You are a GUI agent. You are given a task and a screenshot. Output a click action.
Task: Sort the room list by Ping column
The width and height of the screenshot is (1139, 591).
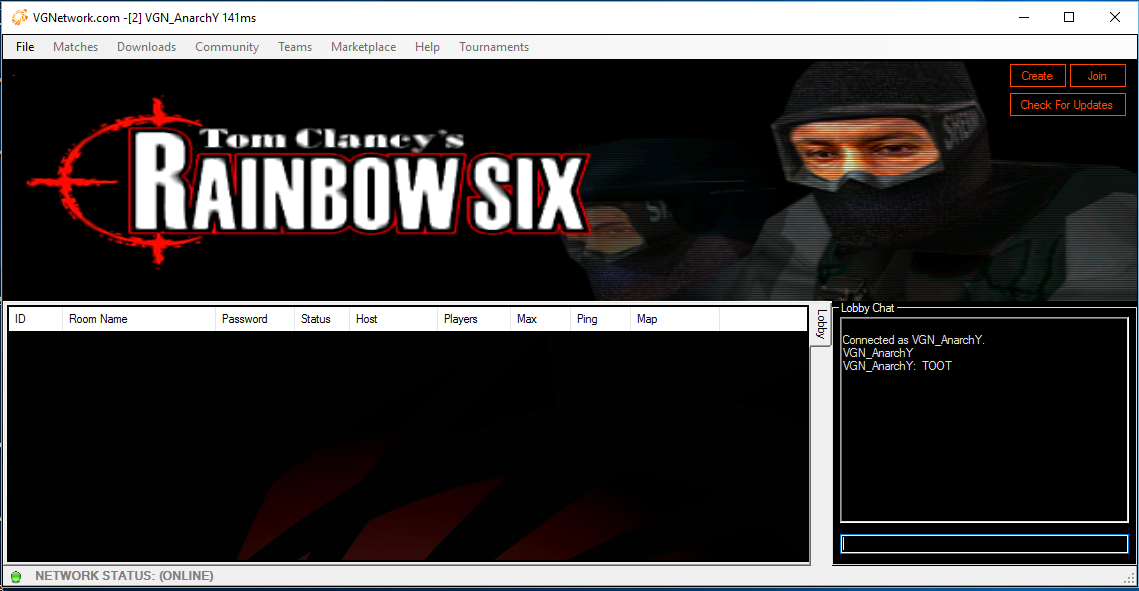coord(600,319)
